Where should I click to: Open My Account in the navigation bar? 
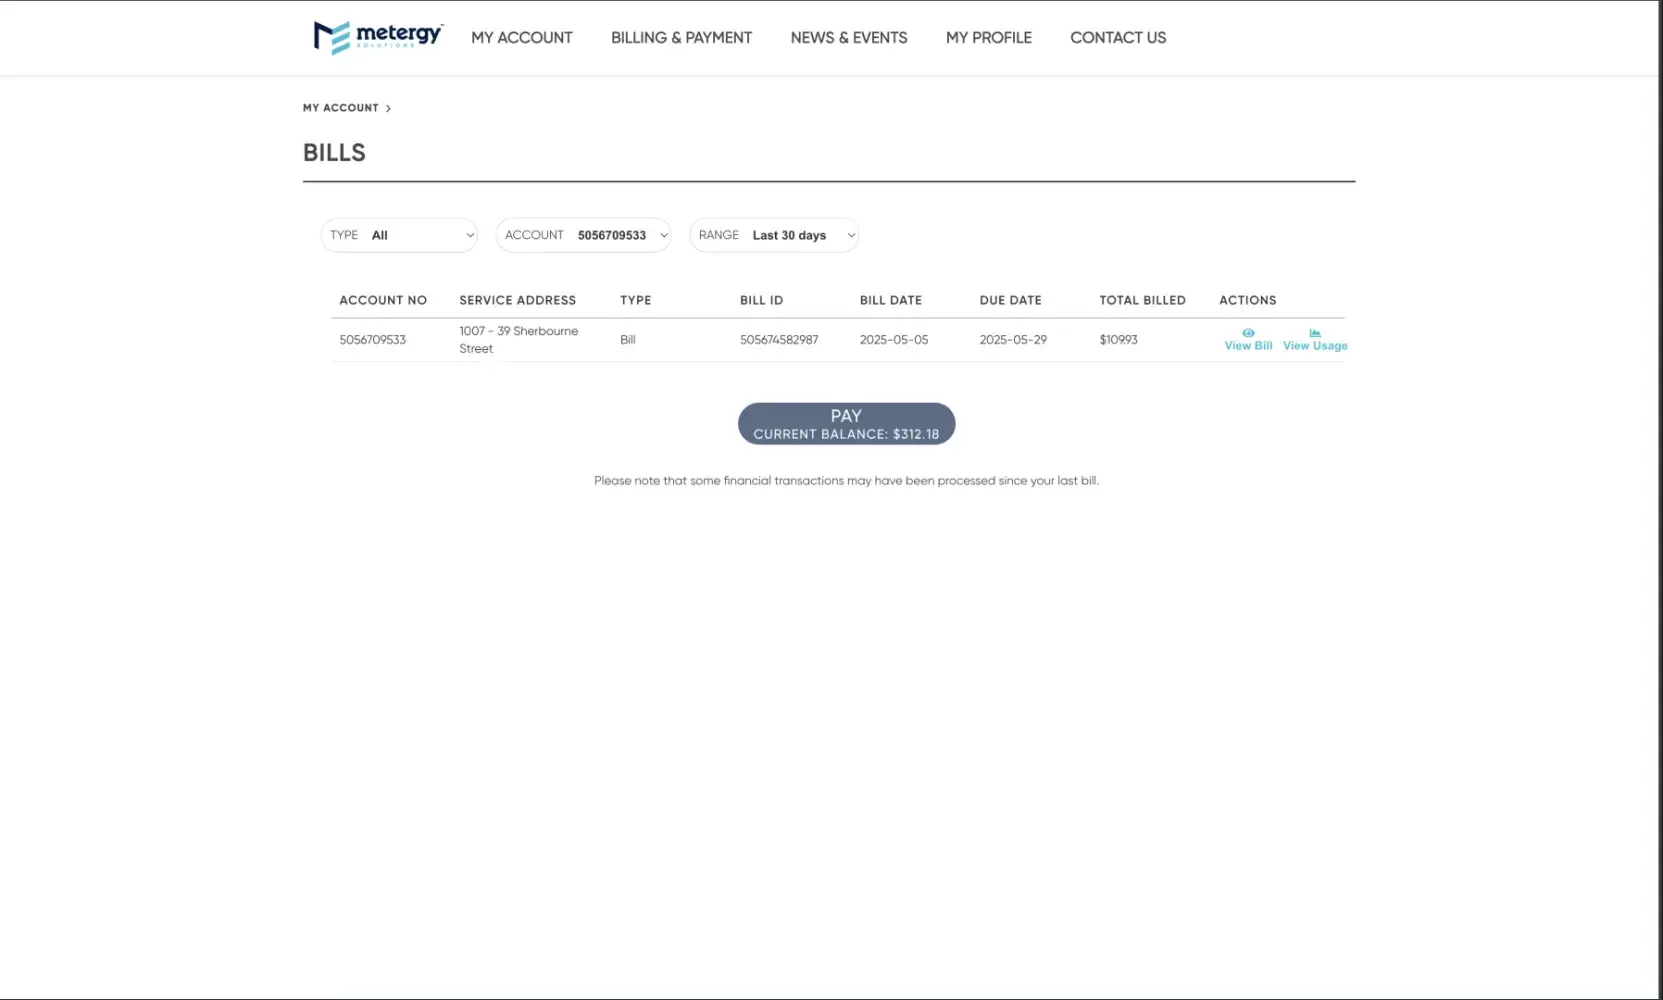coord(522,38)
